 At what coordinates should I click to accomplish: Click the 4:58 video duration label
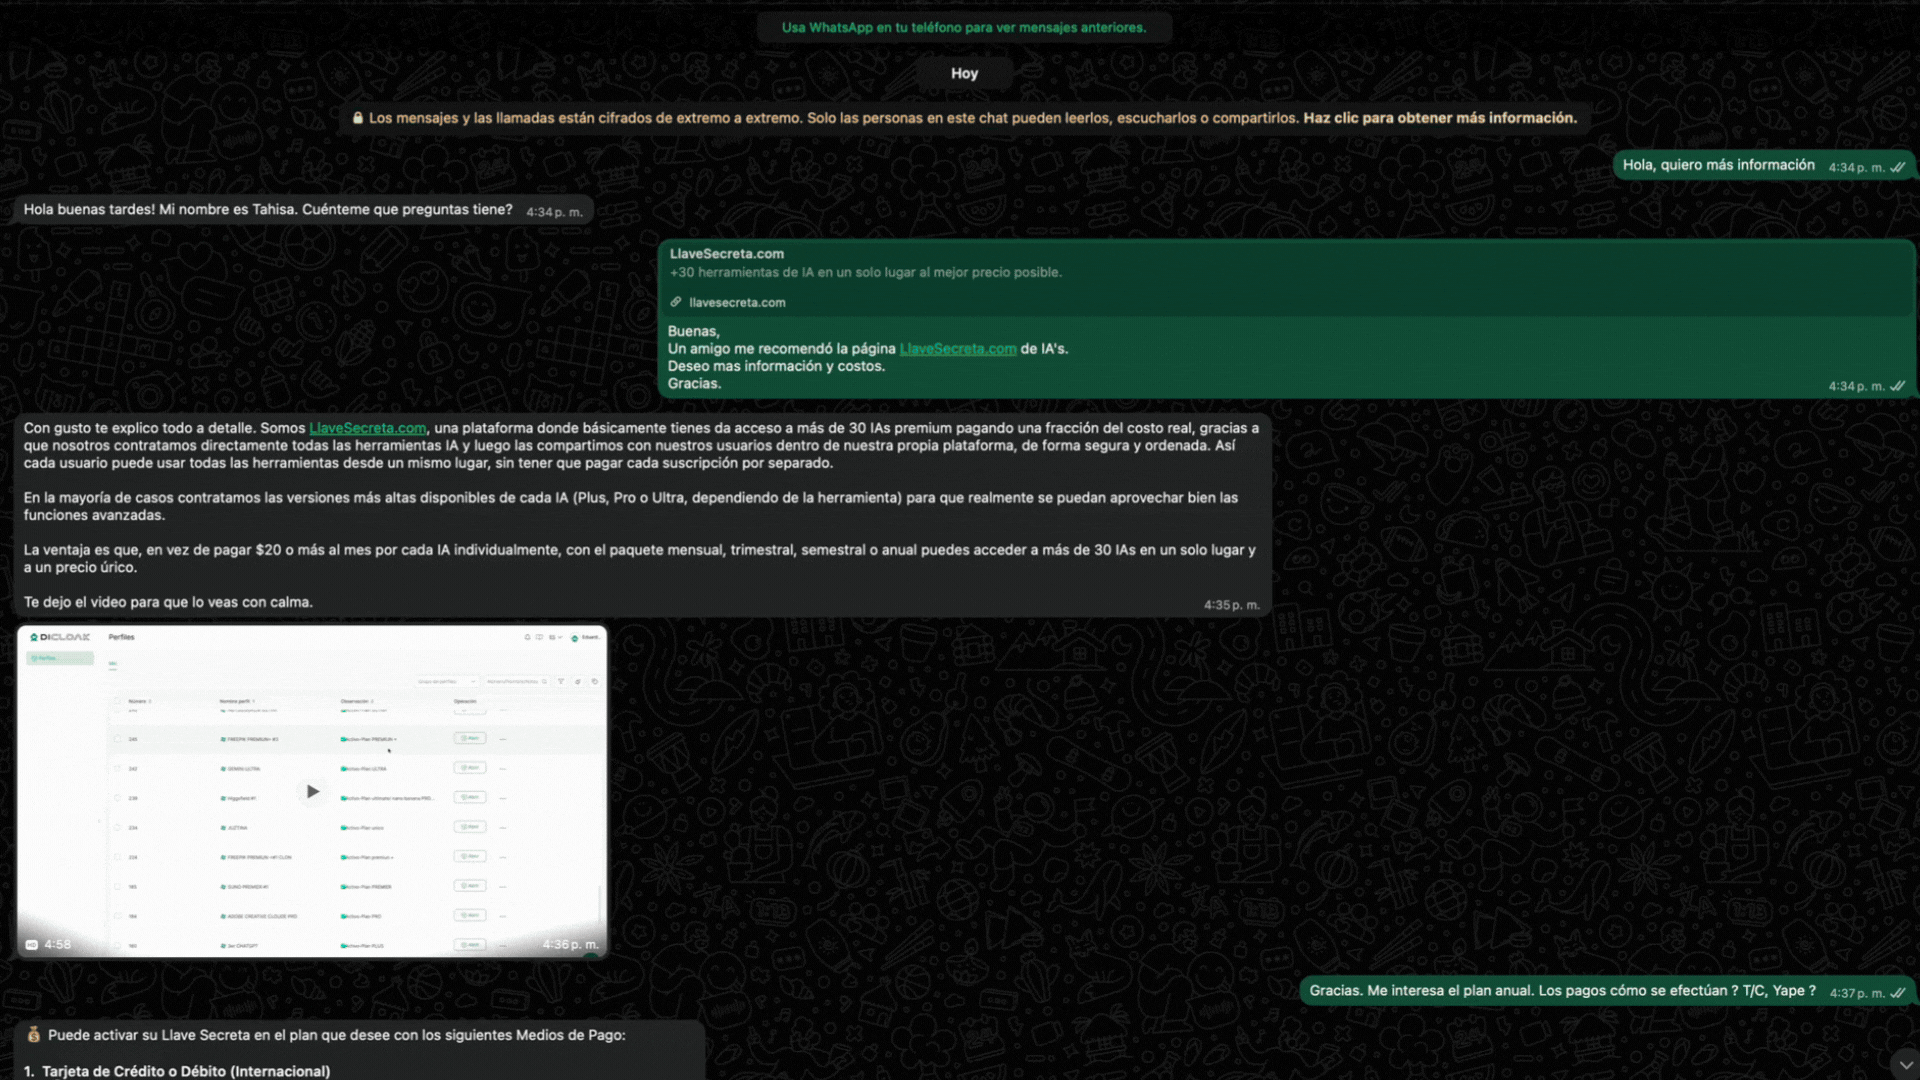pyautogui.click(x=58, y=945)
